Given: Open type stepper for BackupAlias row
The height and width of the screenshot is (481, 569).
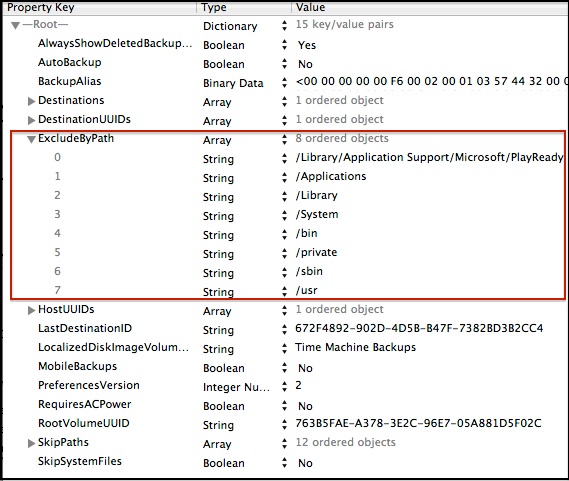Looking at the screenshot, I should [284, 83].
